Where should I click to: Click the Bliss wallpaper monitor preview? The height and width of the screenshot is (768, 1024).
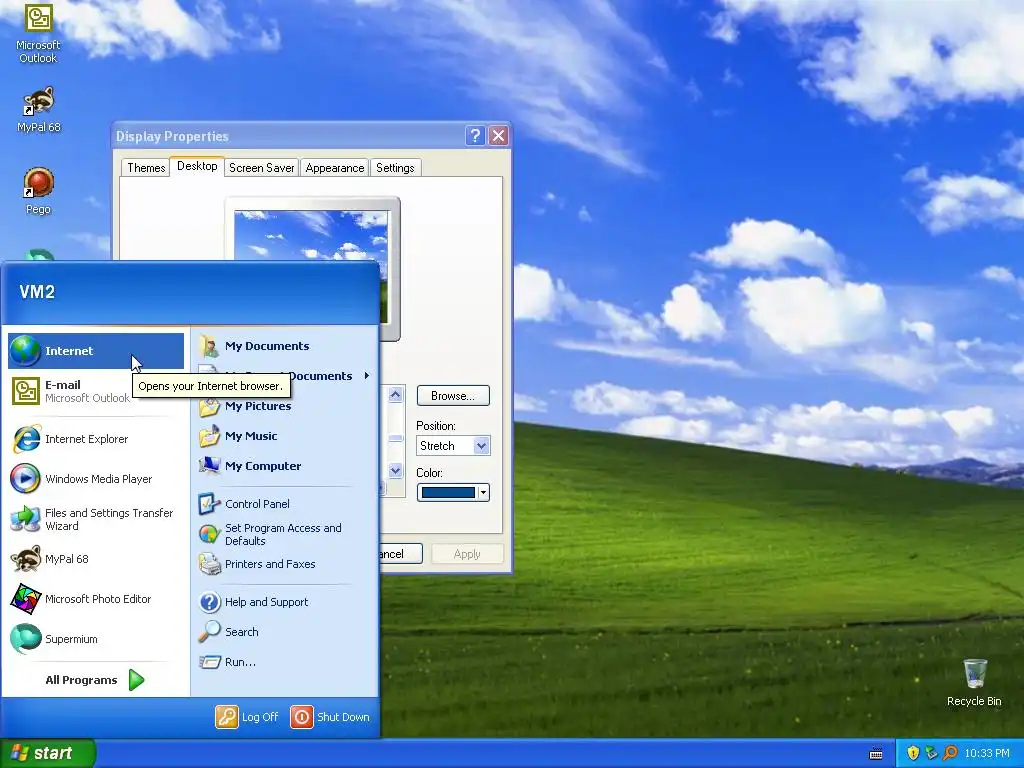coord(311,236)
